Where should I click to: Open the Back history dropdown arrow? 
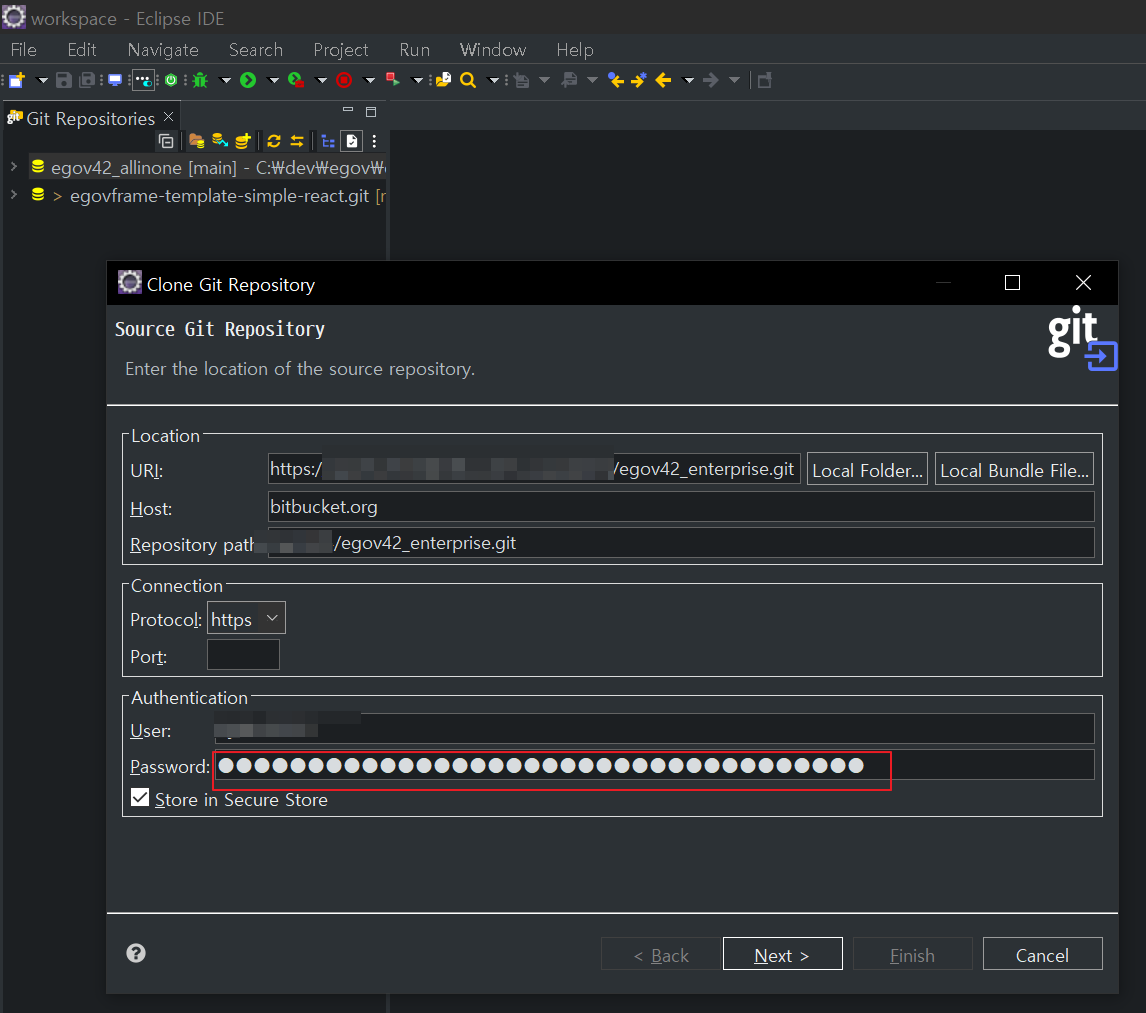point(688,80)
